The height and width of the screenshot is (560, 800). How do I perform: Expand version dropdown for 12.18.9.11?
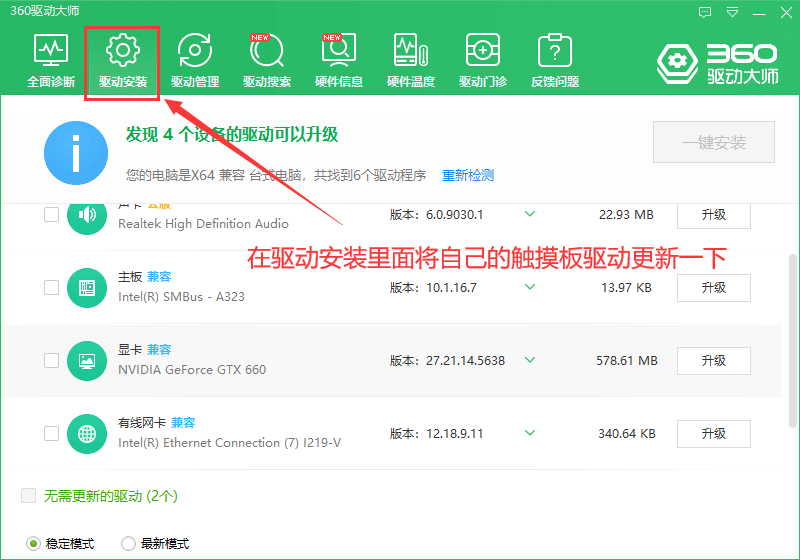click(530, 432)
